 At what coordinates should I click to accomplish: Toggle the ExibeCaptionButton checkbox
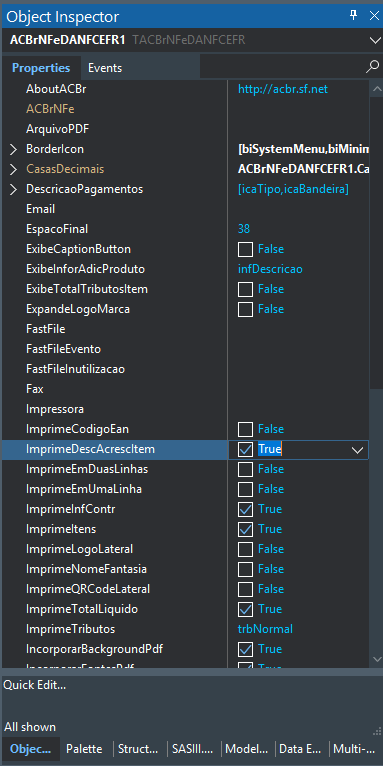click(x=245, y=250)
